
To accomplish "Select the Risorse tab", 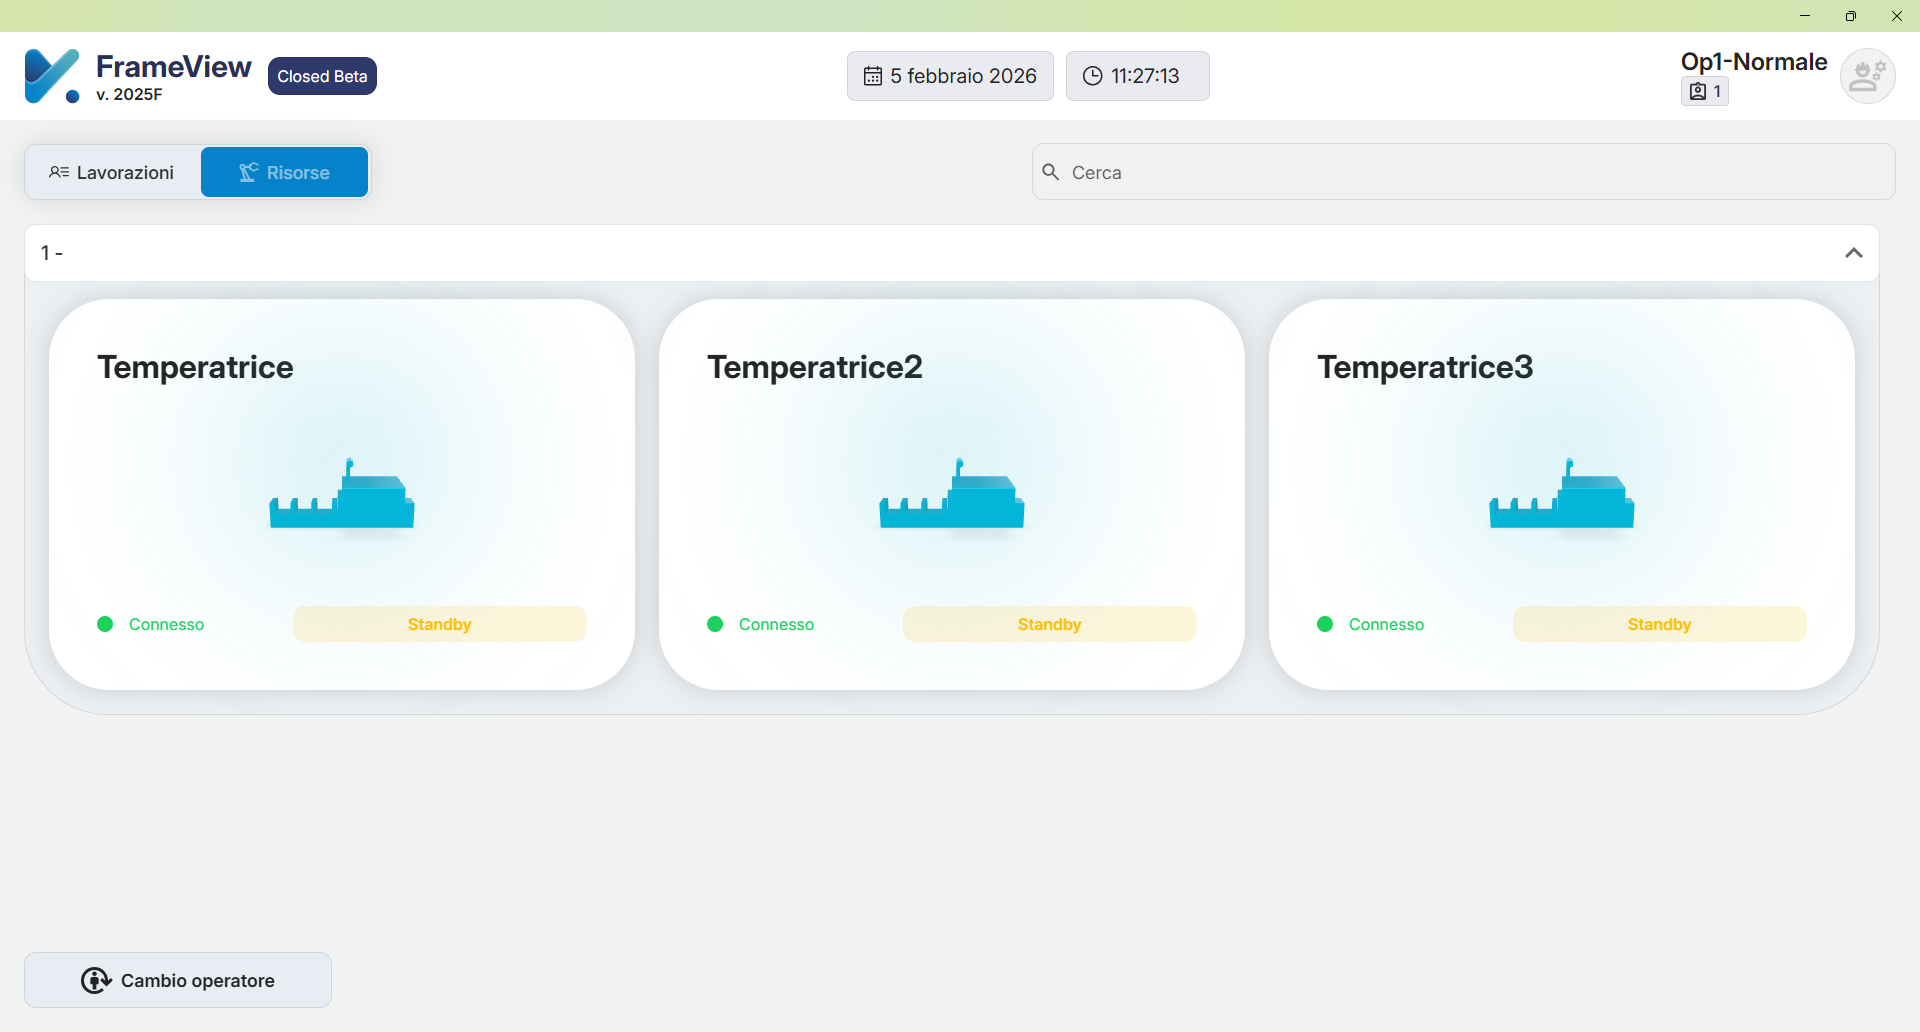I will tap(285, 172).
